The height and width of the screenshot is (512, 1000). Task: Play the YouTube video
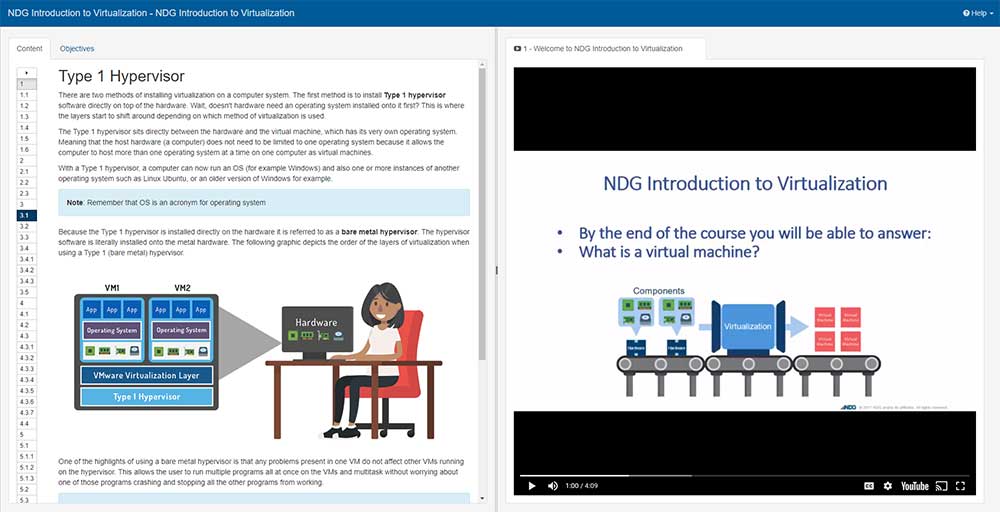pyautogui.click(x=532, y=486)
